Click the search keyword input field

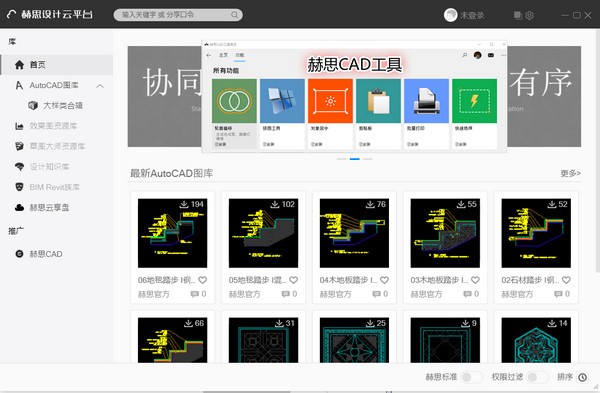(178, 15)
